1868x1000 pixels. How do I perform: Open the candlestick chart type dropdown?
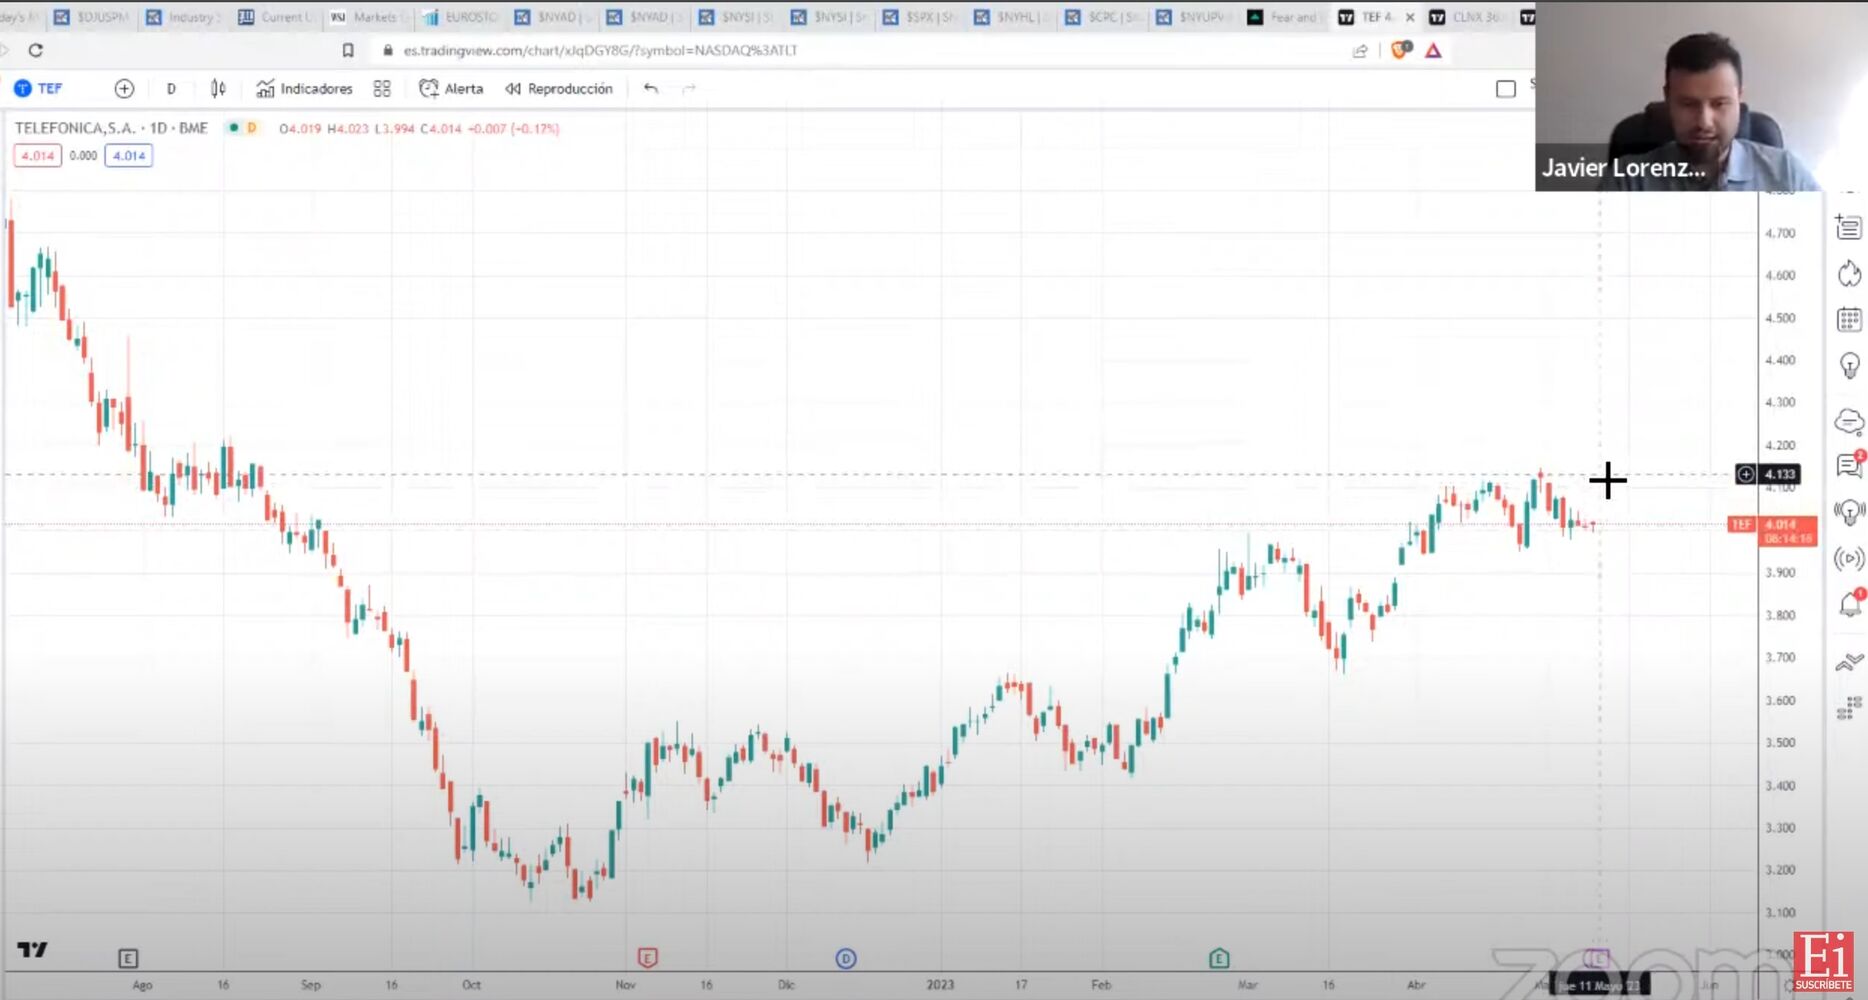pos(218,89)
